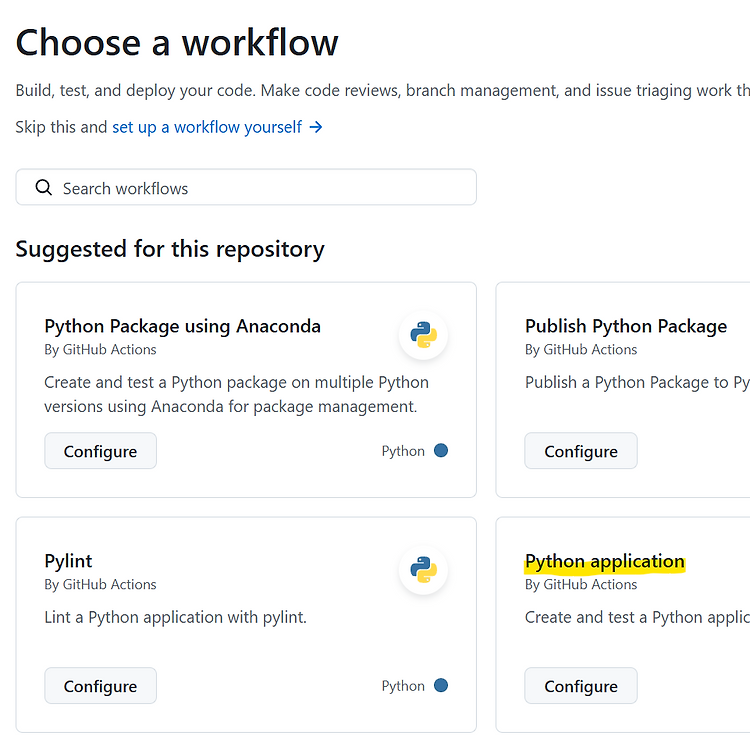Click the 'Python' language label on Pylint card

coord(403,686)
